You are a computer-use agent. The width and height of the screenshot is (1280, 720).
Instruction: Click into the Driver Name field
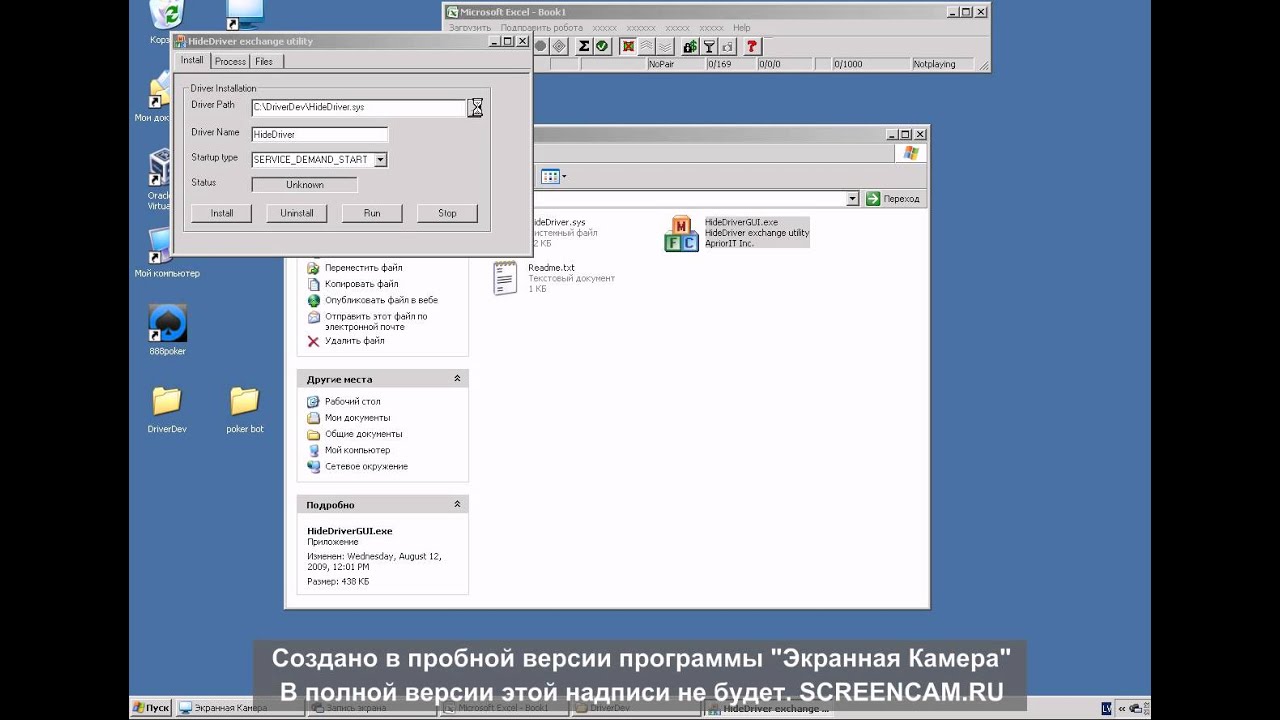point(319,134)
